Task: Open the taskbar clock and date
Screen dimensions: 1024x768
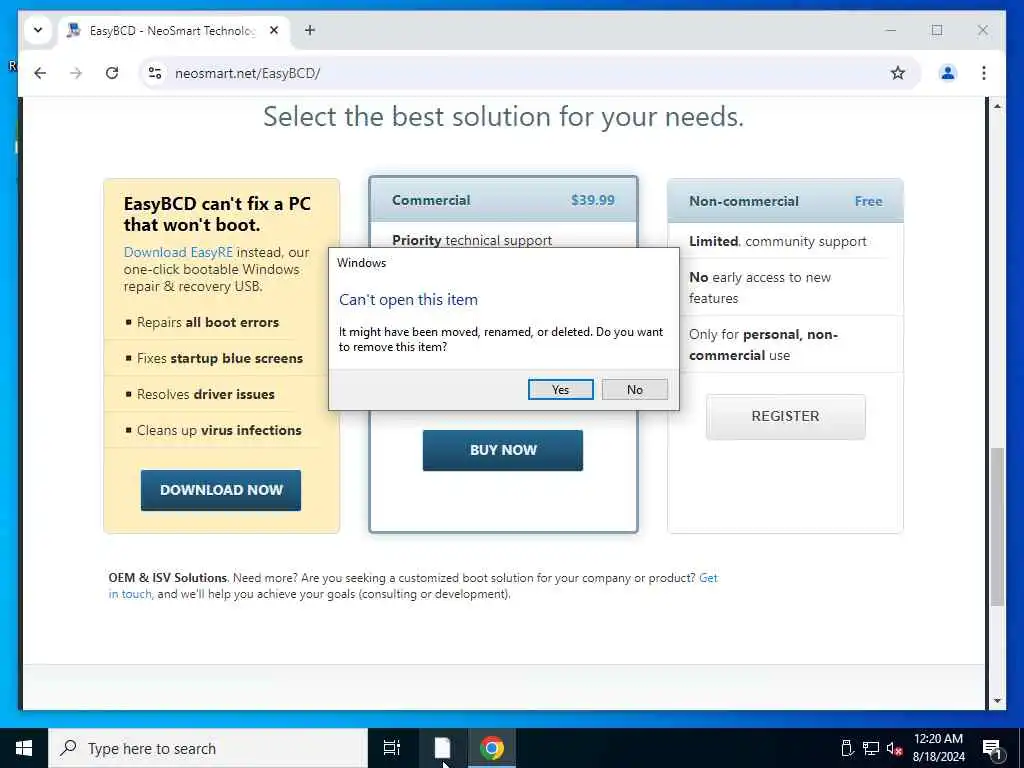Action: coord(938,748)
